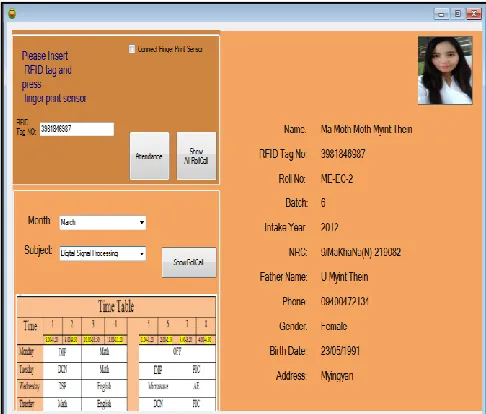The width and height of the screenshot is (486, 414).
Task: Click the Gender value Female
Action: pos(334,326)
